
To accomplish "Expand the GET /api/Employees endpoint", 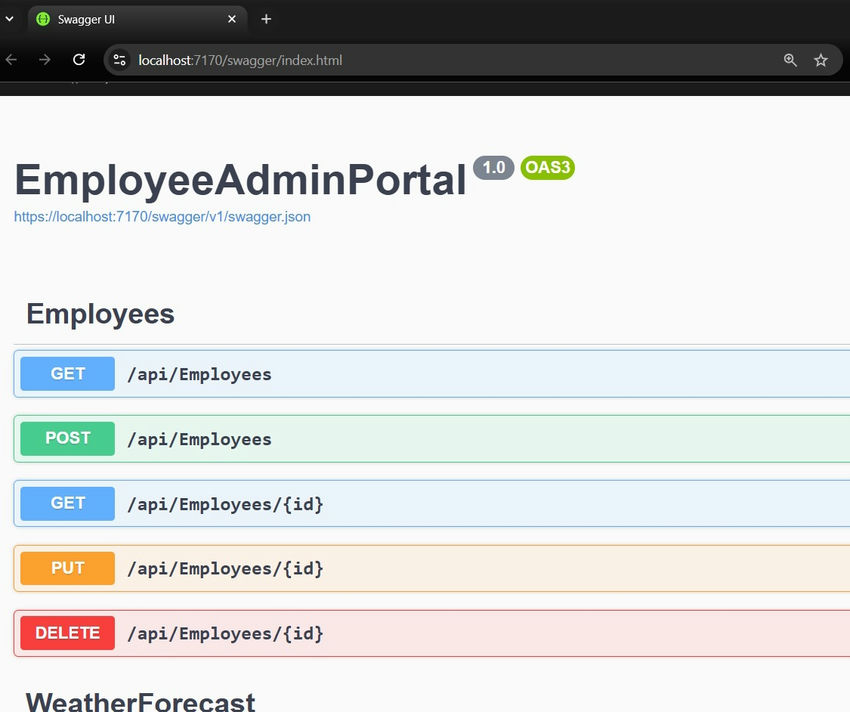I will (199, 374).
